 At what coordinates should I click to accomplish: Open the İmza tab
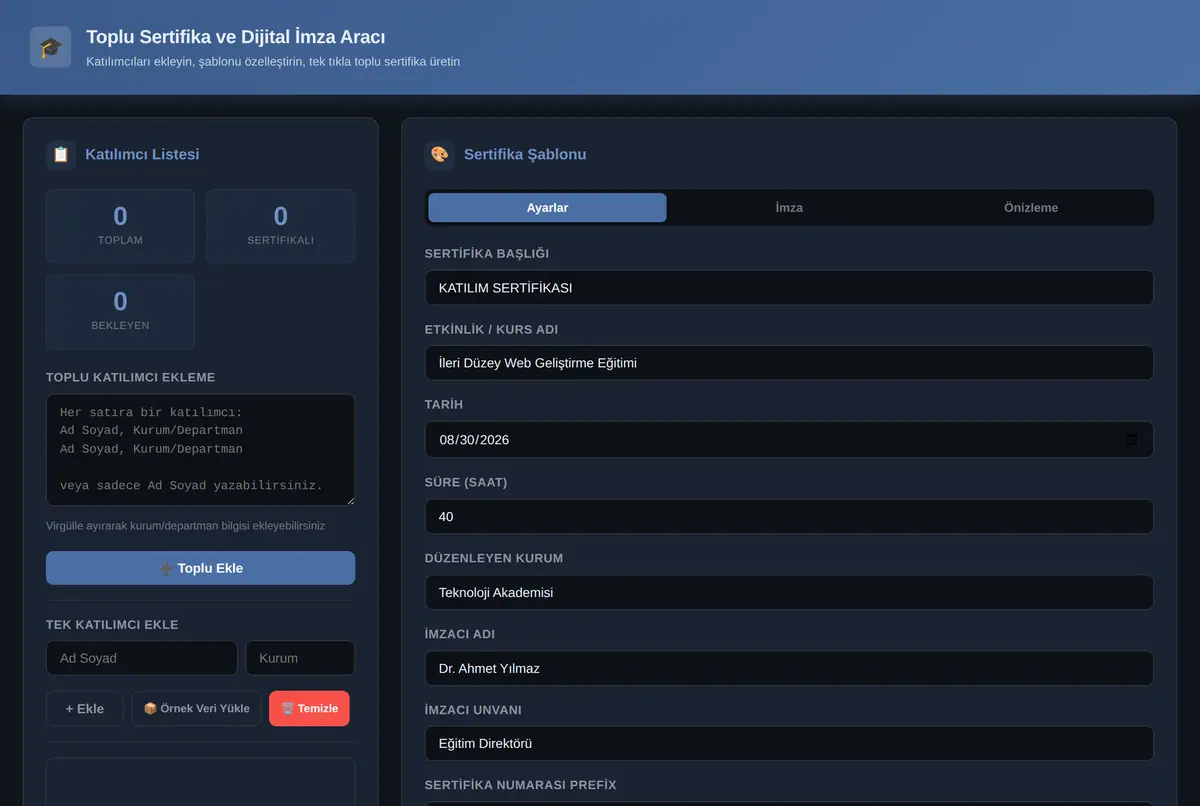point(789,207)
